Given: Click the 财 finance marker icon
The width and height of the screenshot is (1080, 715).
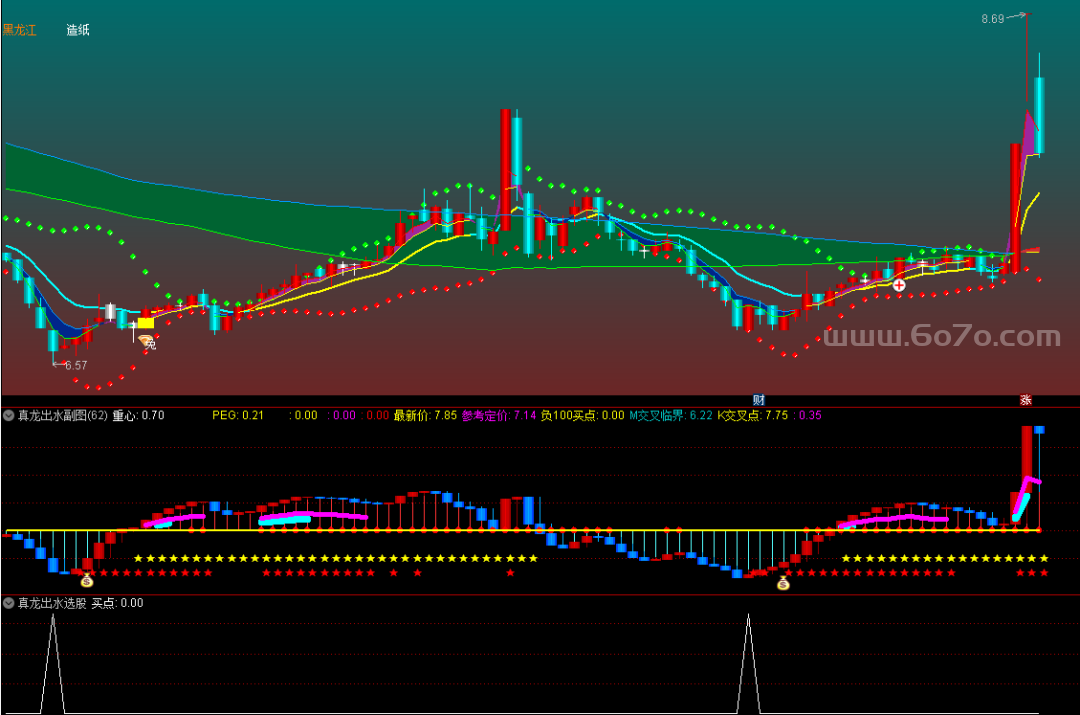Looking at the screenshot, I should coord(759,400).
